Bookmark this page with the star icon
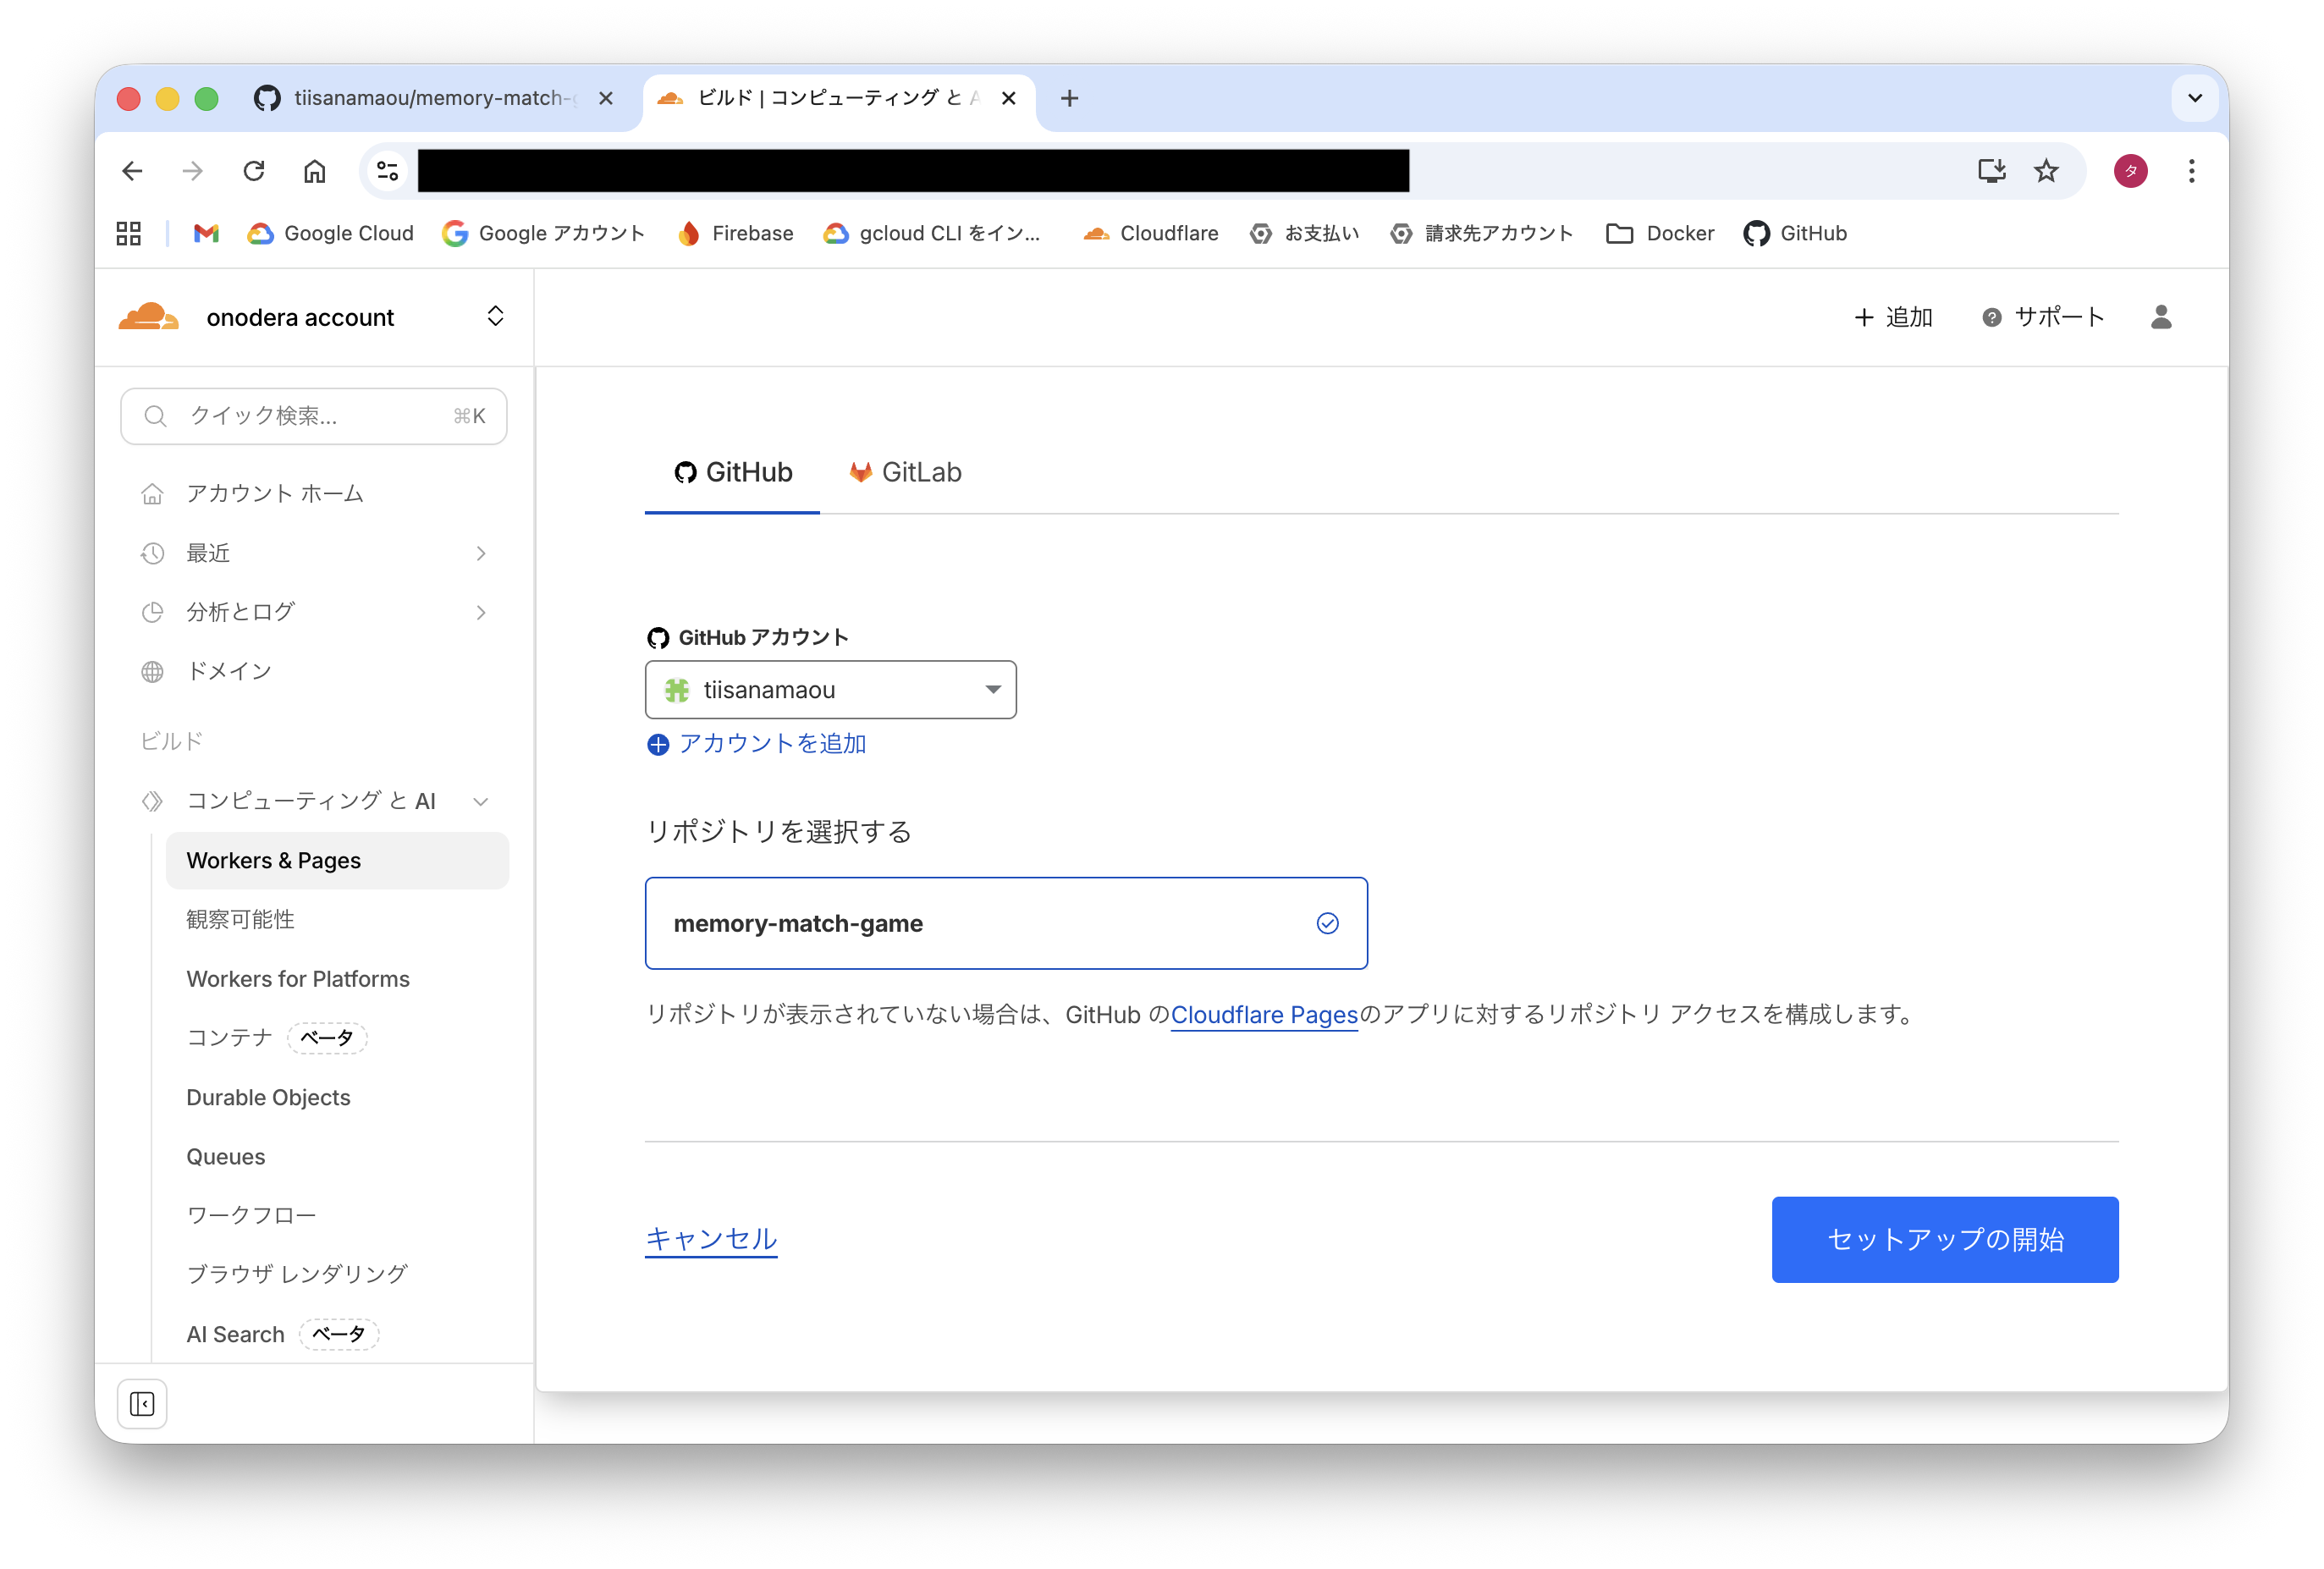Viewport: 2324px width, 1569px height. pos(2046,171)
